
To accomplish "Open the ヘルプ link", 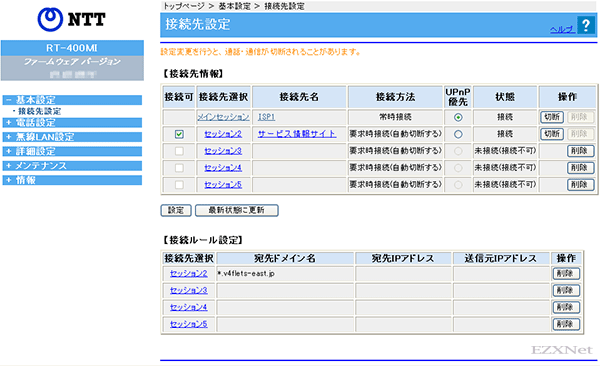I will tap(562, 29).
